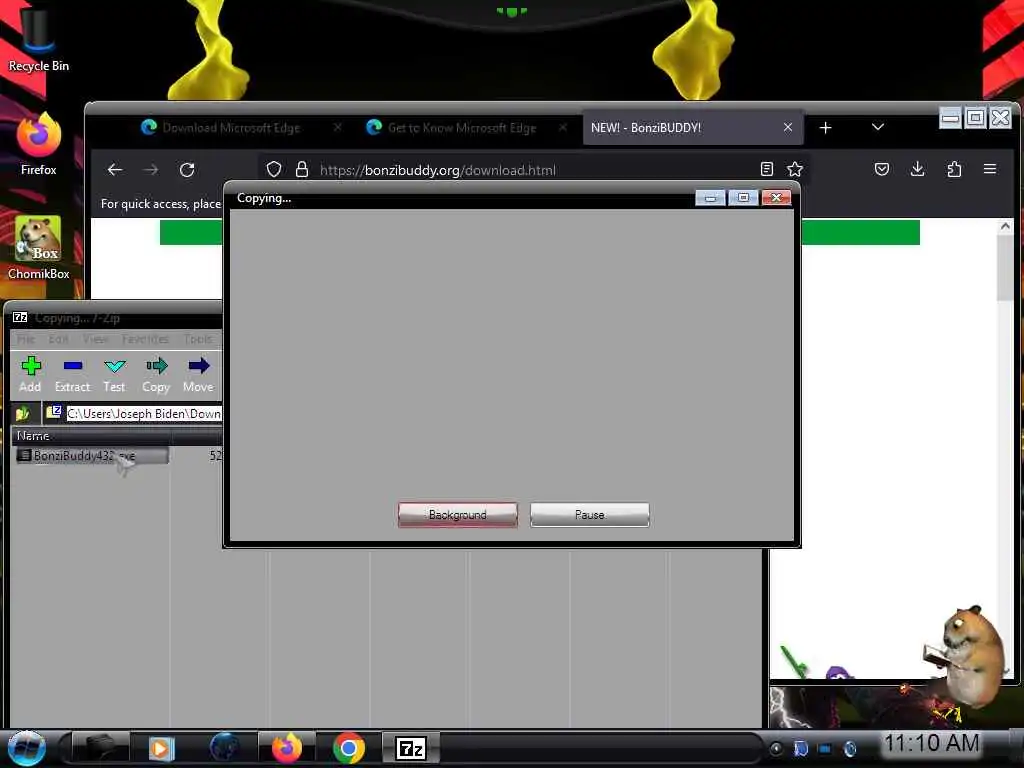
Task: Close the Copying dialog
Action: [x=776, y=198]
